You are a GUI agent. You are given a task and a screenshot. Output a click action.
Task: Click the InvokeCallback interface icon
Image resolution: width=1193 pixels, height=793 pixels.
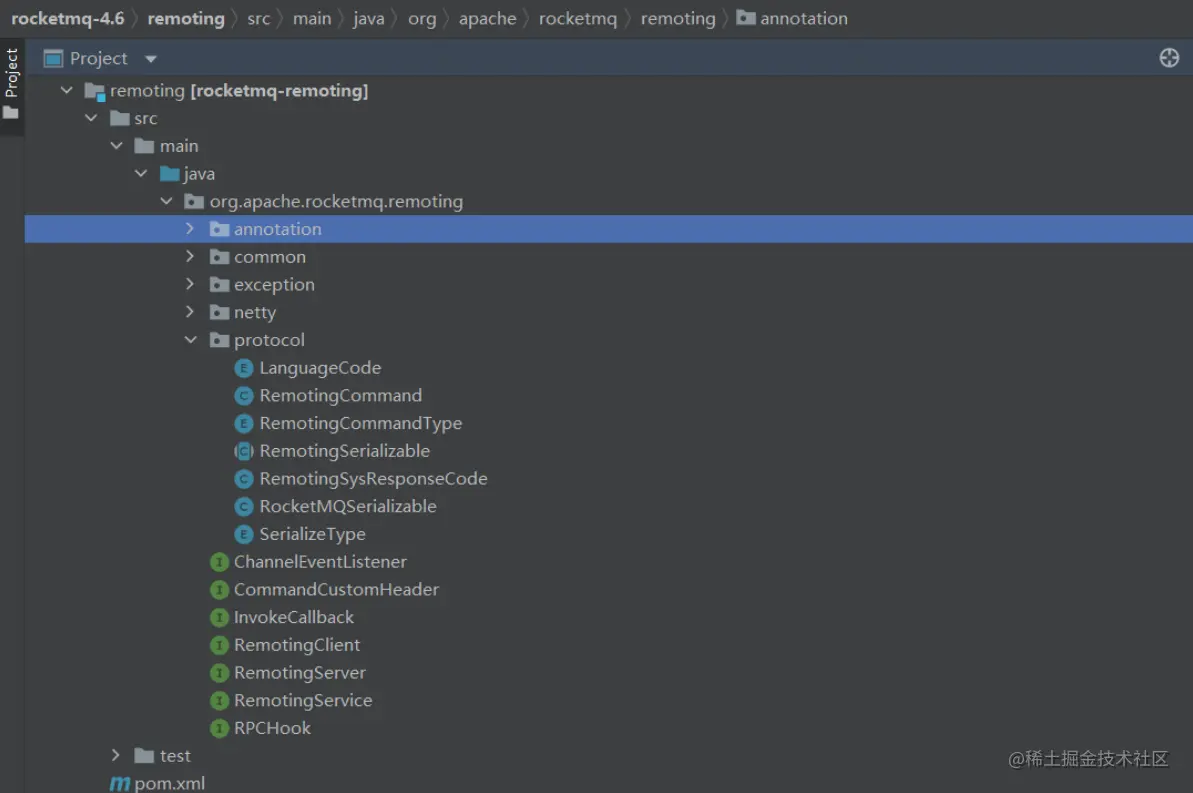click(219, 617)
